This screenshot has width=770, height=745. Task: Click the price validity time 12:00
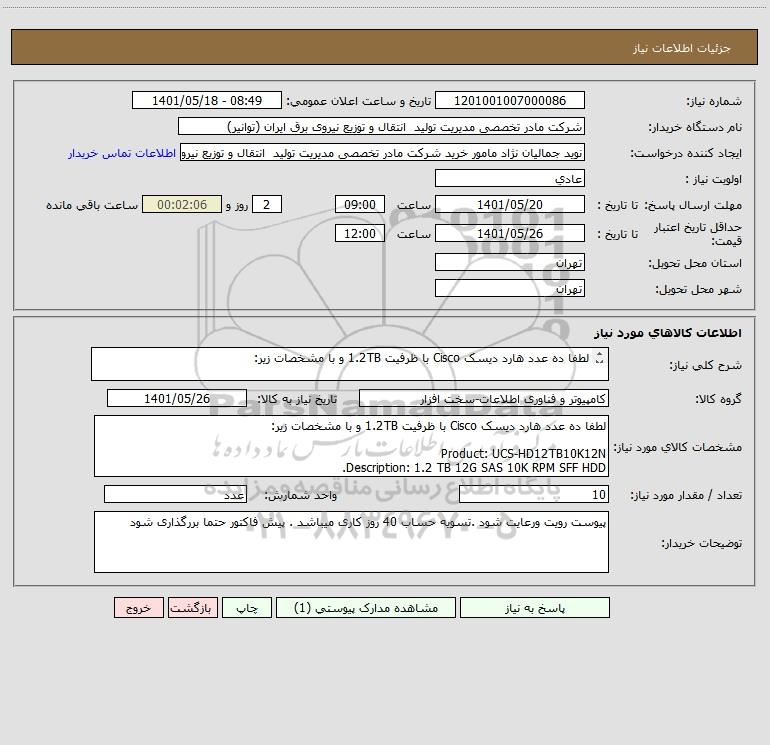coord(359,233)
